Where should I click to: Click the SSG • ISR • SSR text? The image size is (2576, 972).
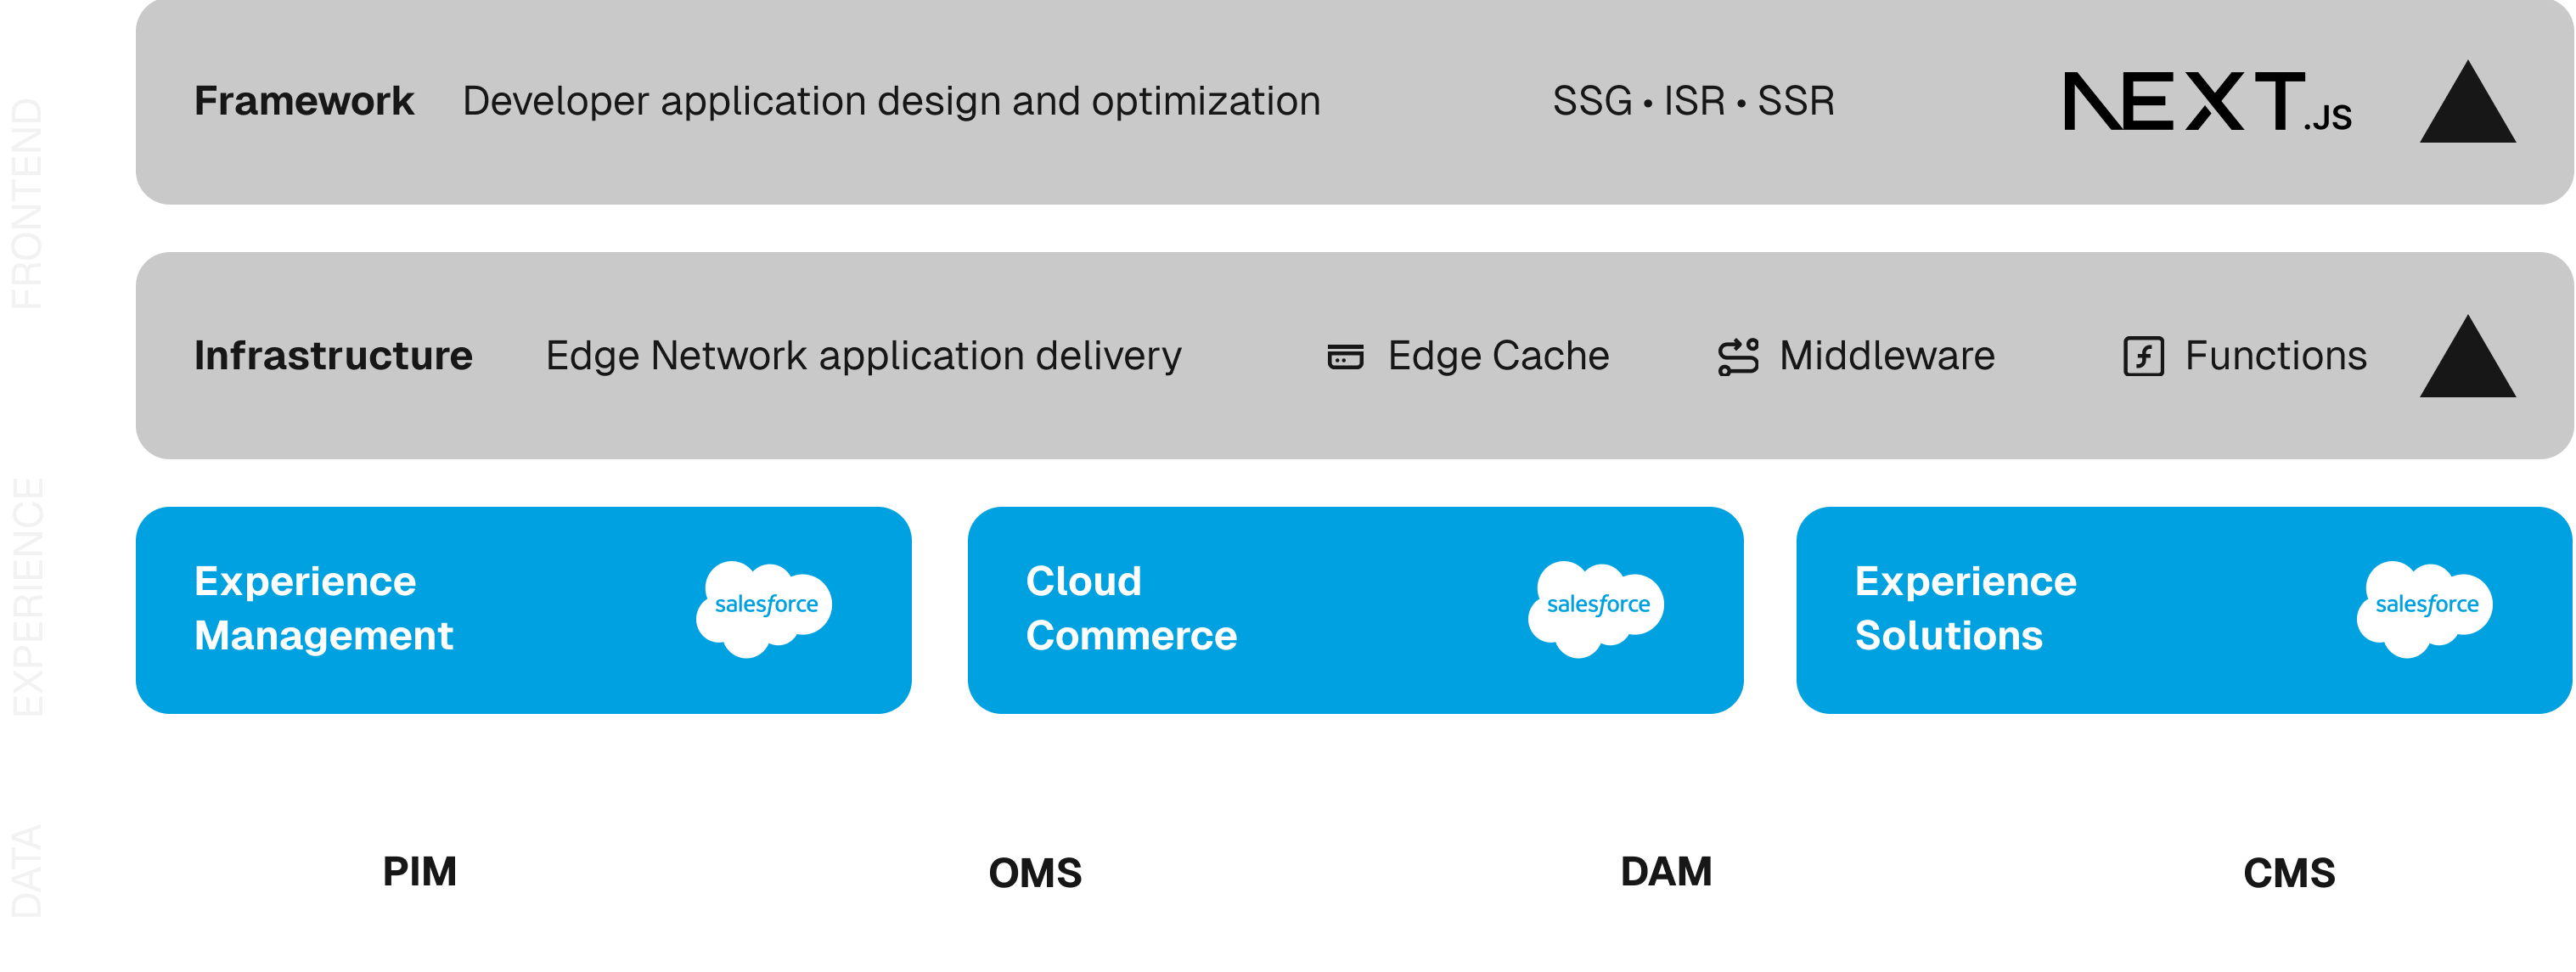[1693, 101]
